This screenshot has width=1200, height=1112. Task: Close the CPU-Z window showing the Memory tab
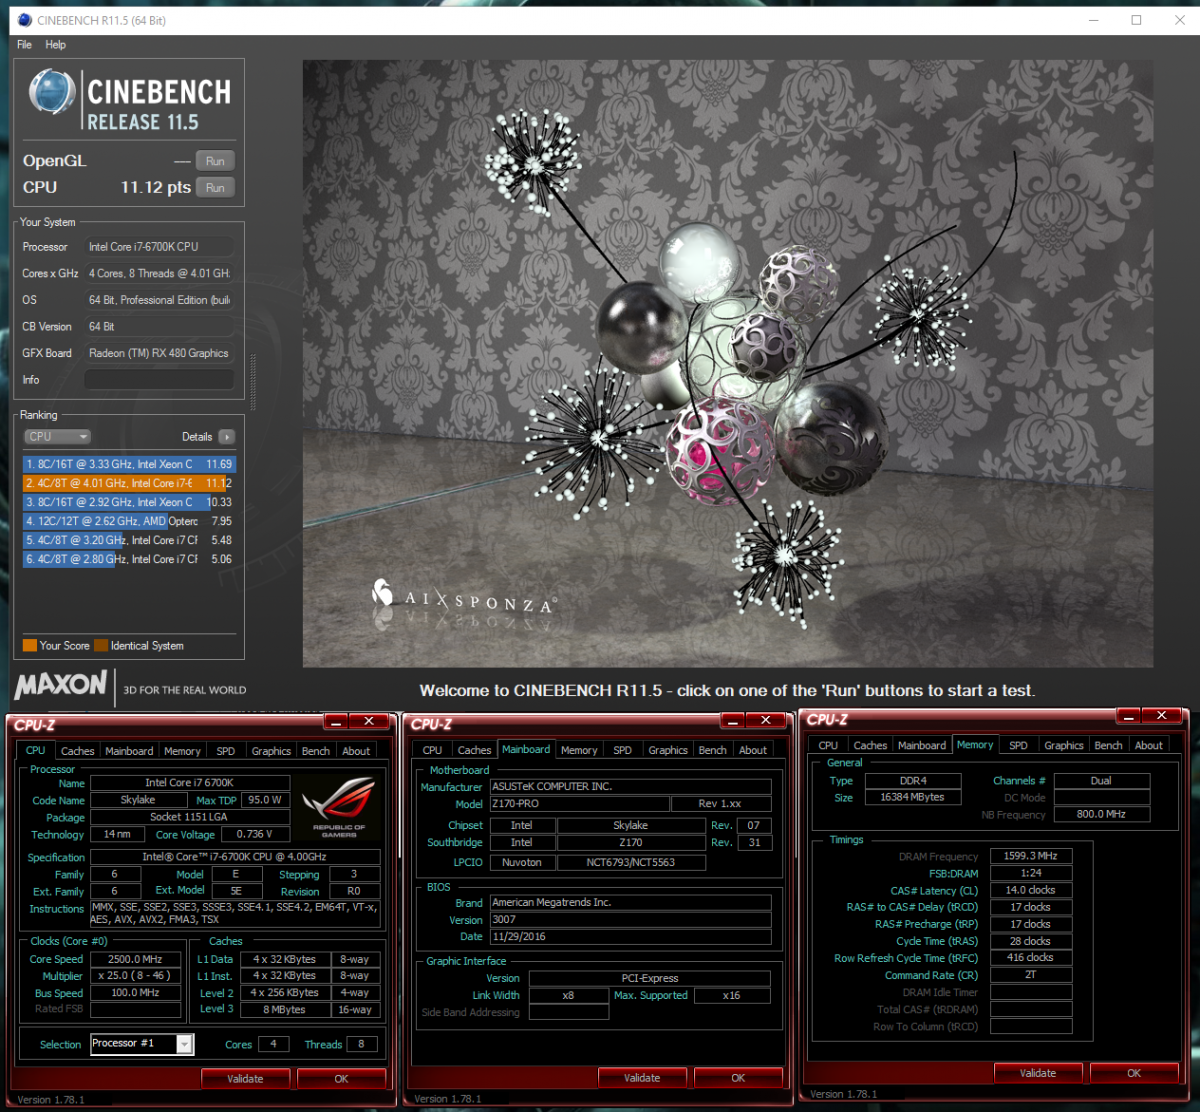(1162, 716)
